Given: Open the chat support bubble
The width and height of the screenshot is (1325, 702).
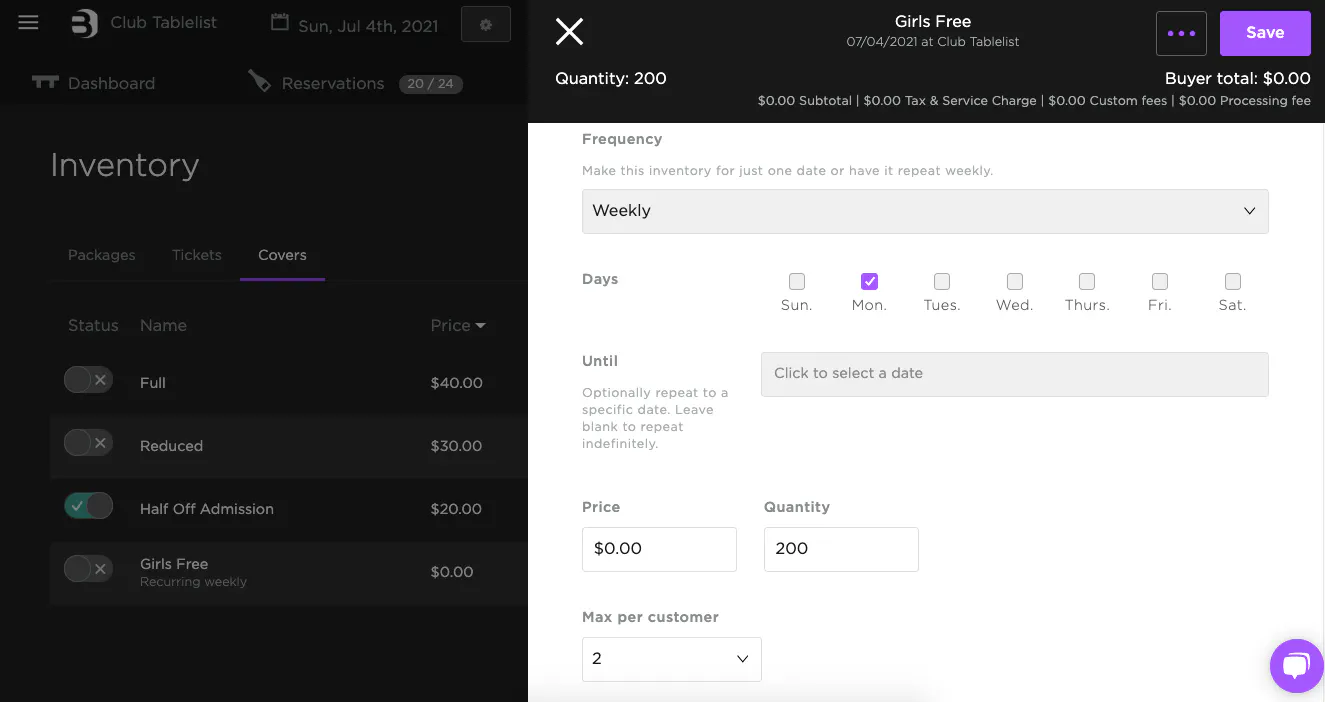Looking at the screenshot, I should coord(1296,665).
